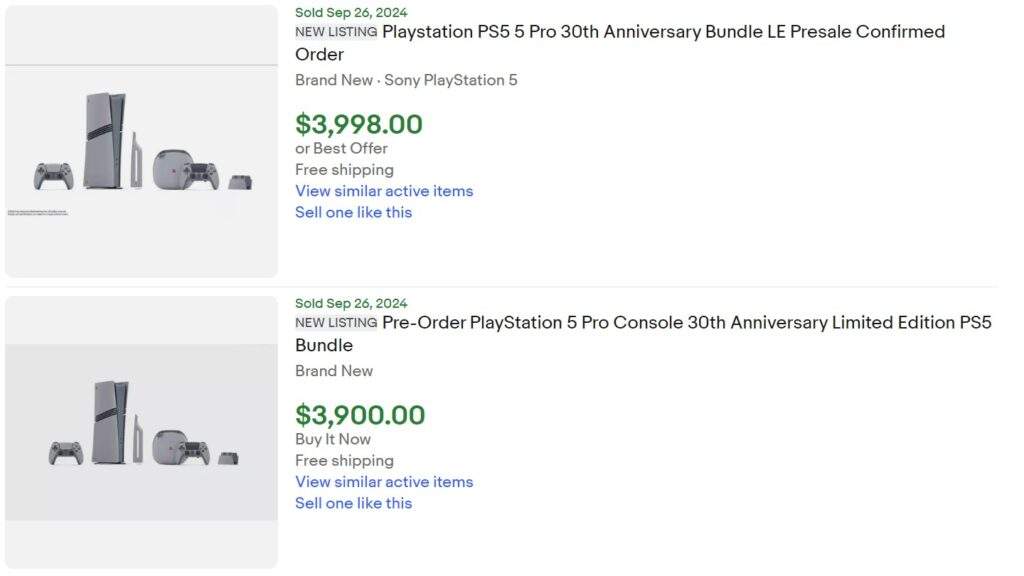Viewport: 1024px width, 576px height.
Task: Click 'Free shipping' on the second listing
Action: 344,460
